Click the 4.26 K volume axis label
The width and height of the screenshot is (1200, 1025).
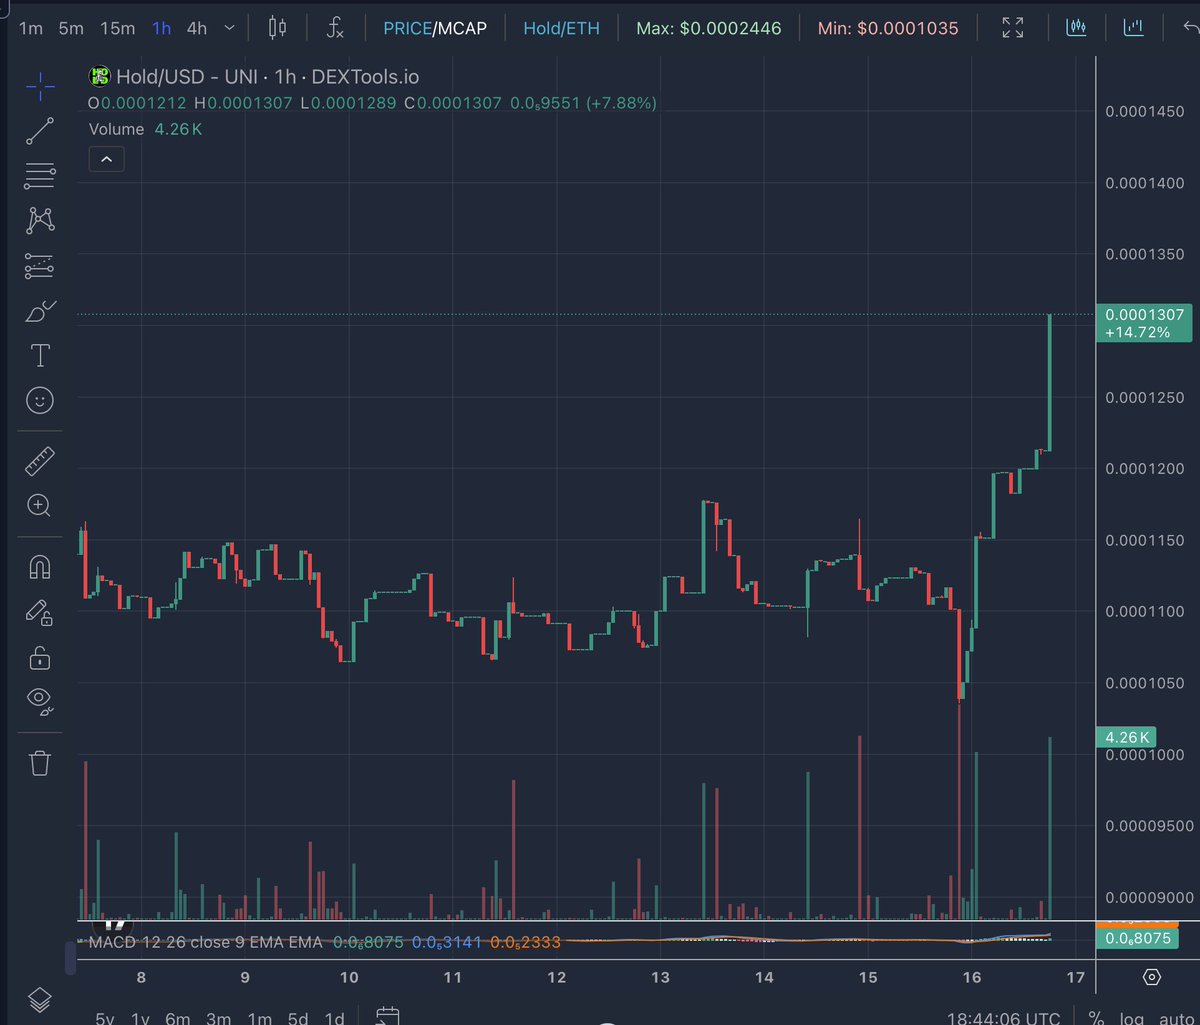[1128, 738]
